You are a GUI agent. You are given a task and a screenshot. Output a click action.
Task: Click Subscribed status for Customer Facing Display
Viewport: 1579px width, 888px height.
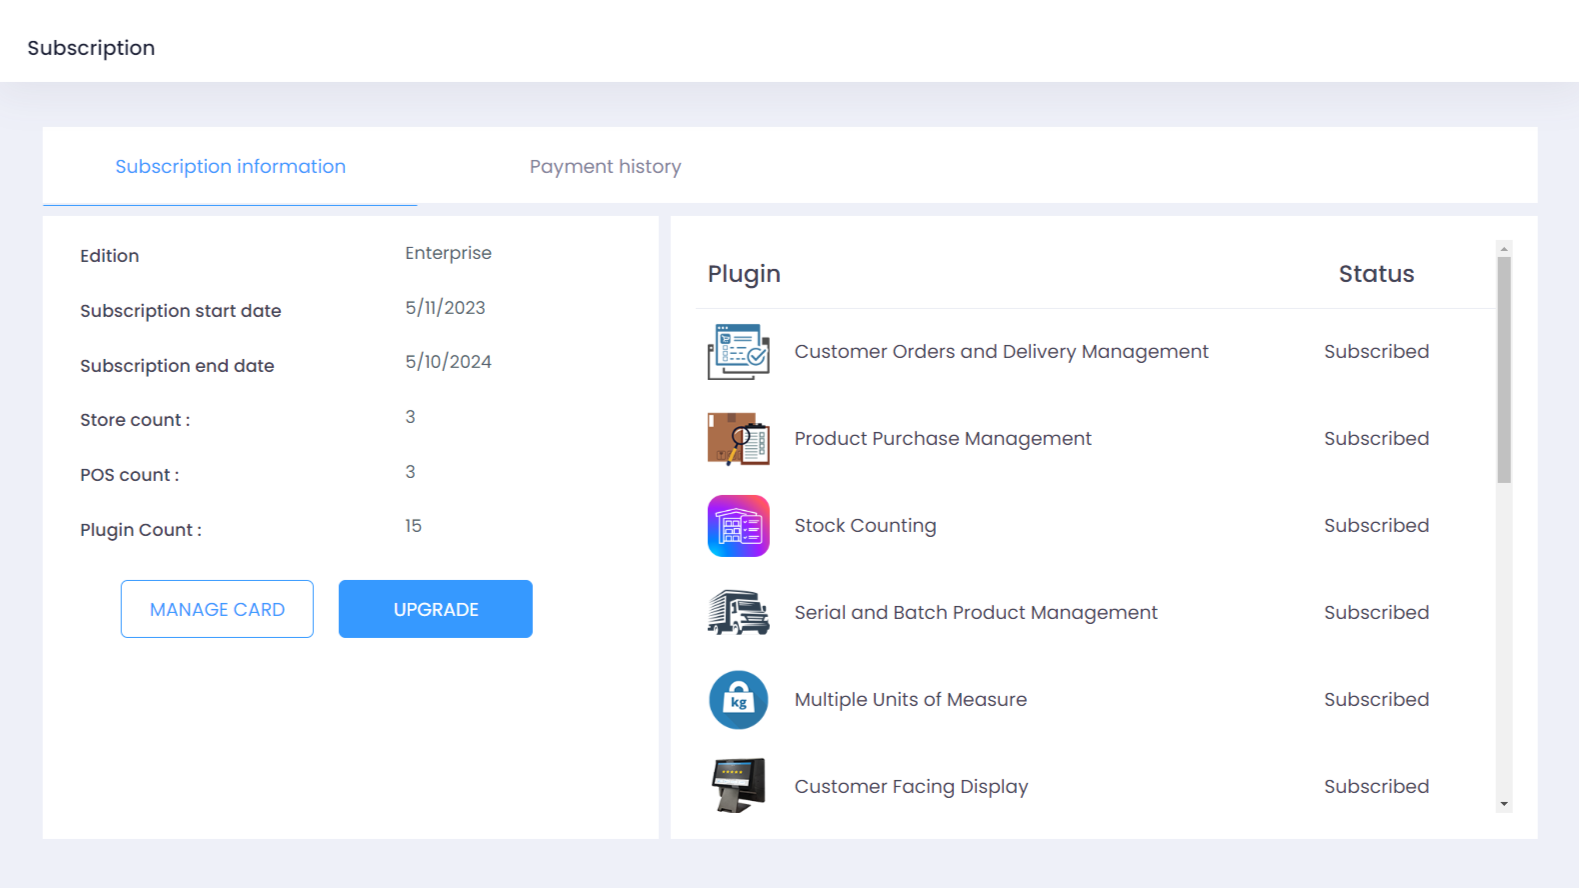[1376, 787]
